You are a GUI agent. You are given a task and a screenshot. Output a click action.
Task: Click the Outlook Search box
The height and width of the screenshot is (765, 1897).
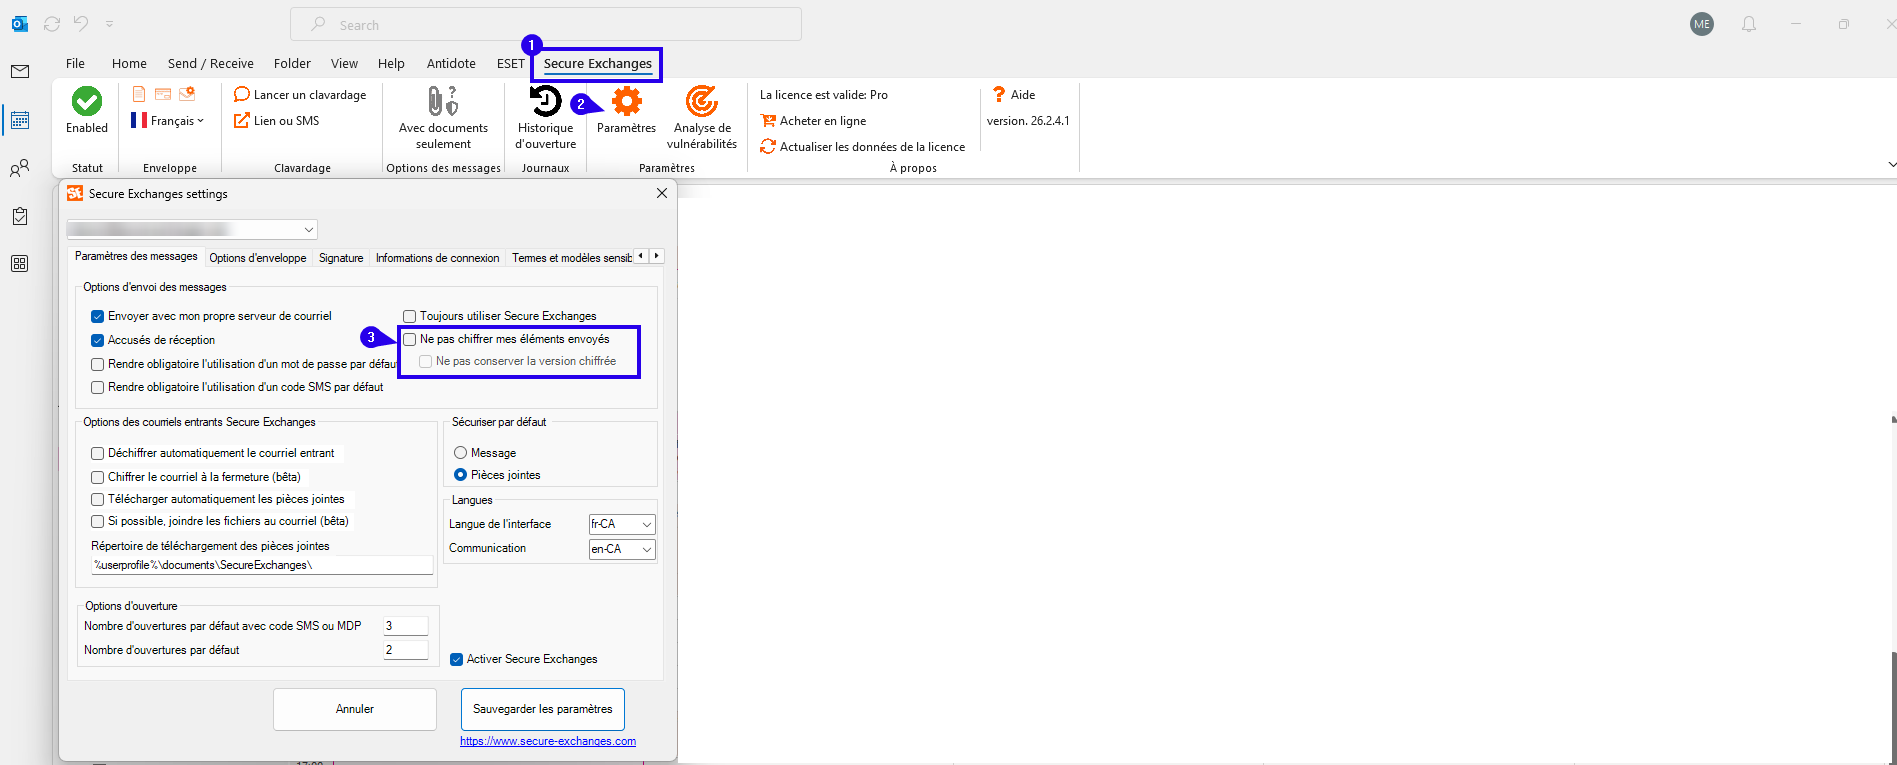tap(546, 24)
